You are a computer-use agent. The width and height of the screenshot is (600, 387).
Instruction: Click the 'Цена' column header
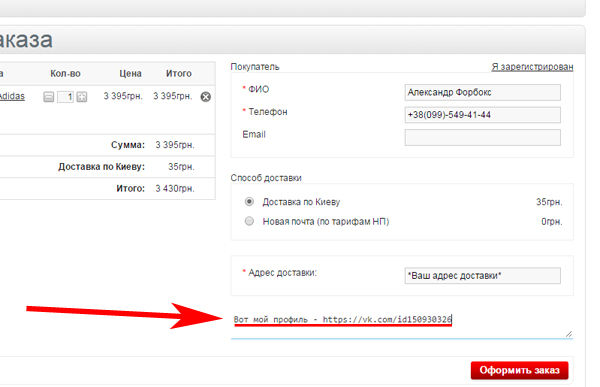(130, 73)
